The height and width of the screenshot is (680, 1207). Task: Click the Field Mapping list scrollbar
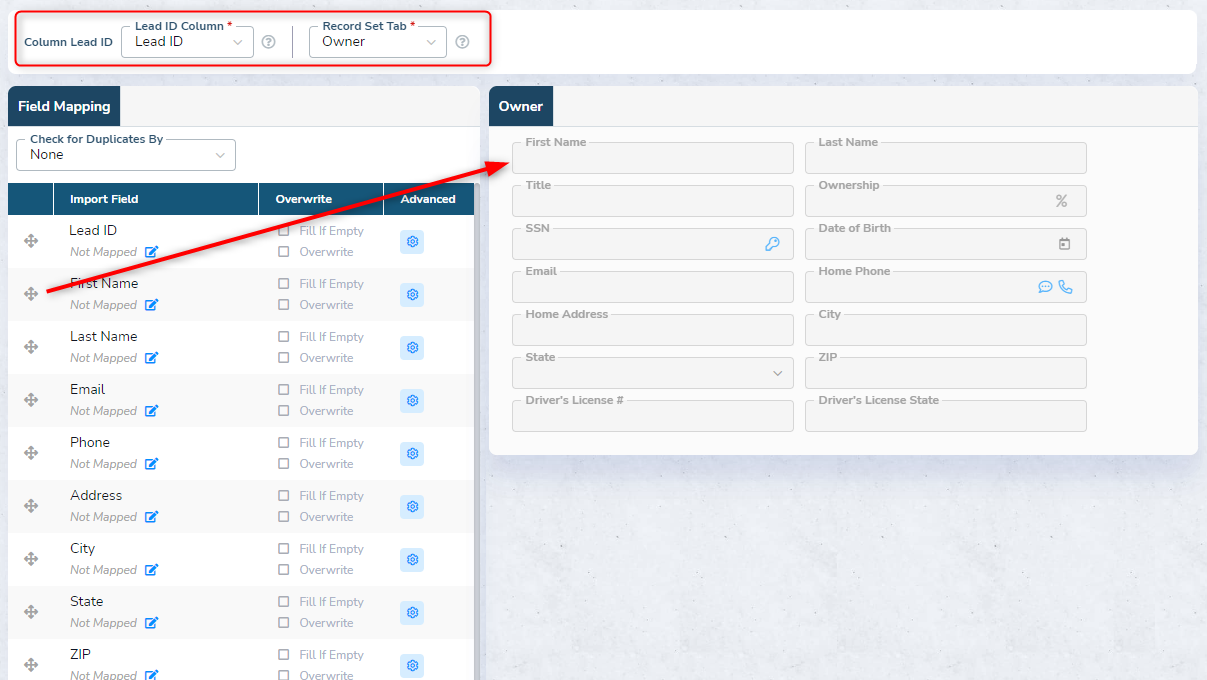476,431
